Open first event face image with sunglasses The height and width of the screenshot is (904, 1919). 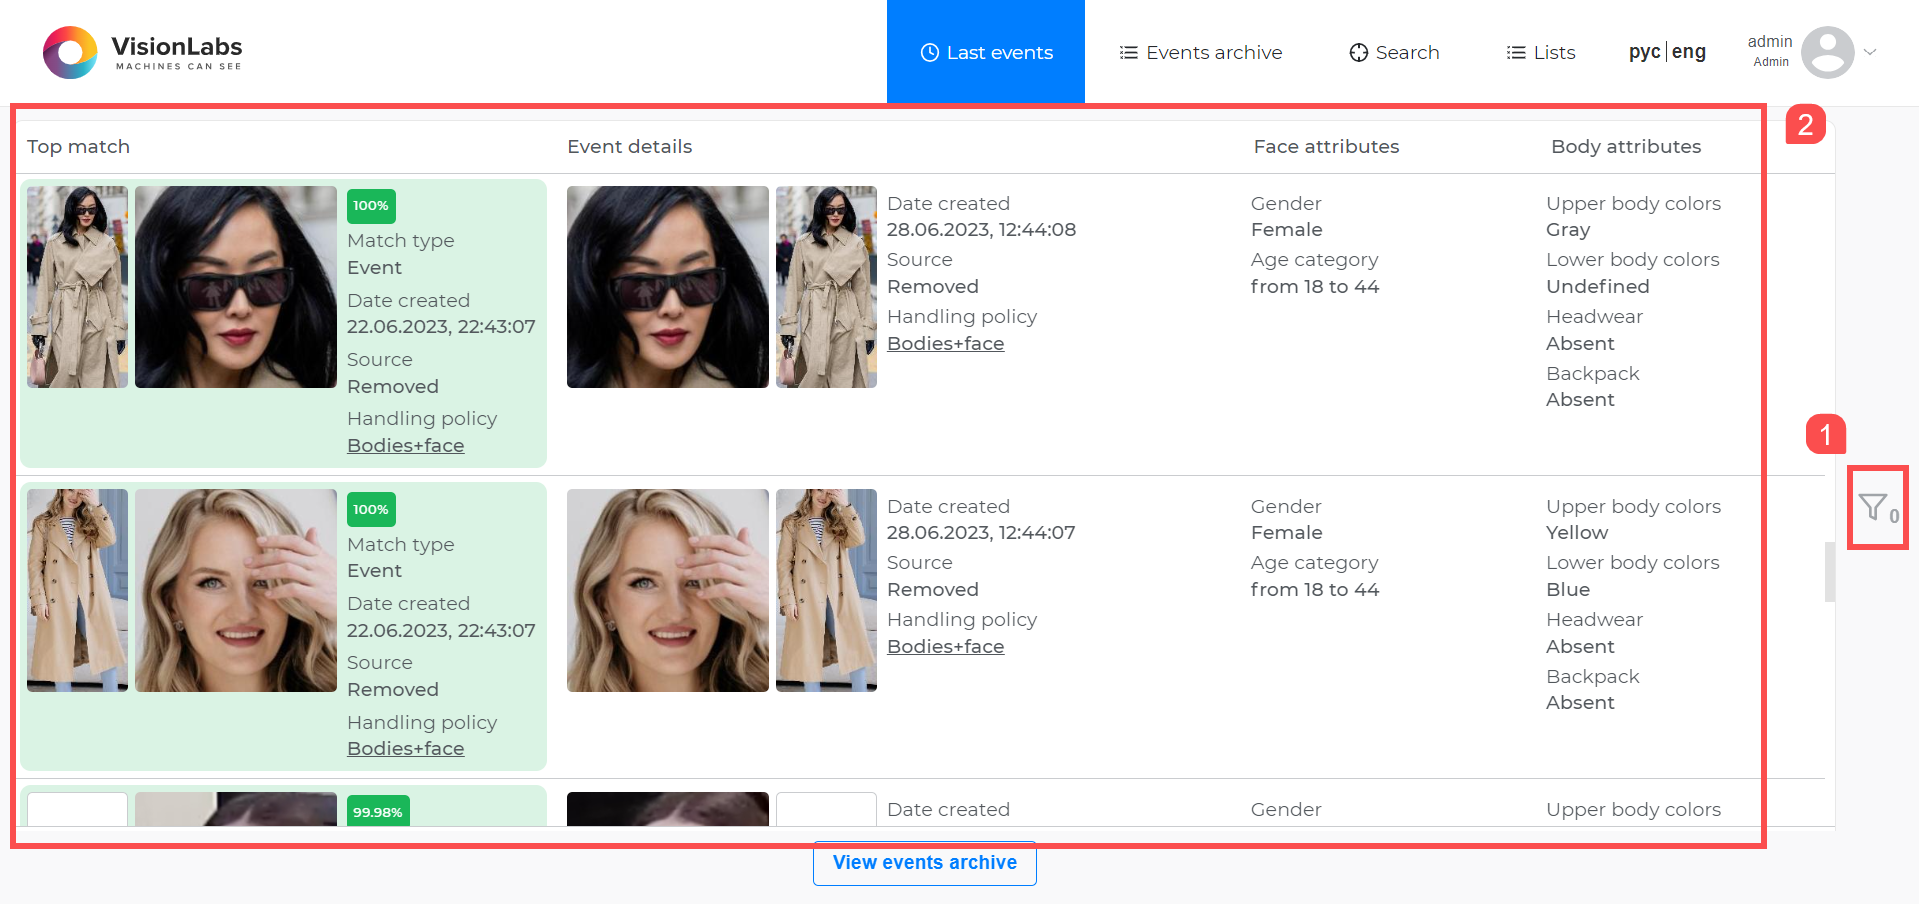click(x=668, y=287)
